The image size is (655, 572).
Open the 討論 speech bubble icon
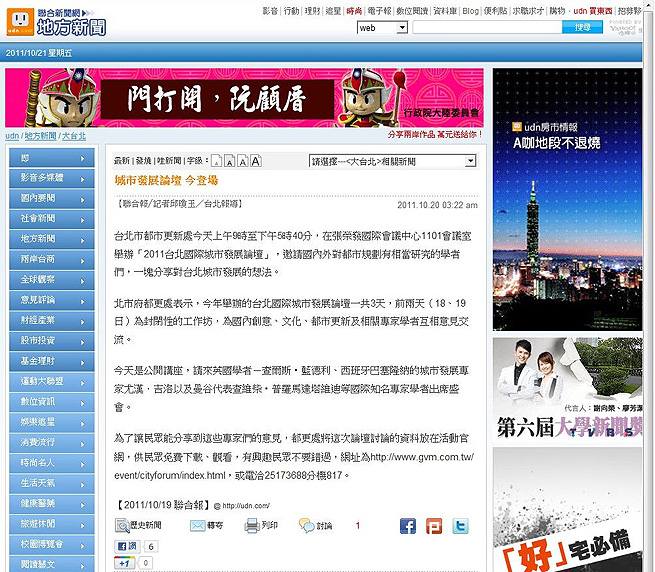pyautogui.click(x=305, y=525)
